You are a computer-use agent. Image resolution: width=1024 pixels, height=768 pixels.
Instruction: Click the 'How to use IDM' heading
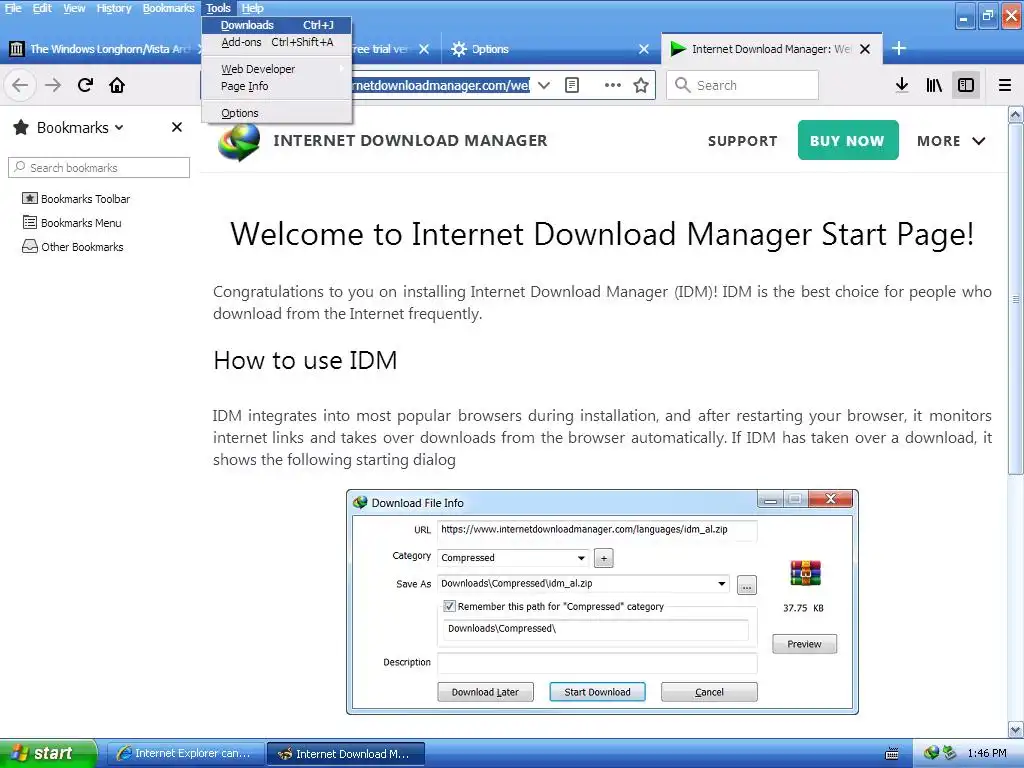coord(305,360)
